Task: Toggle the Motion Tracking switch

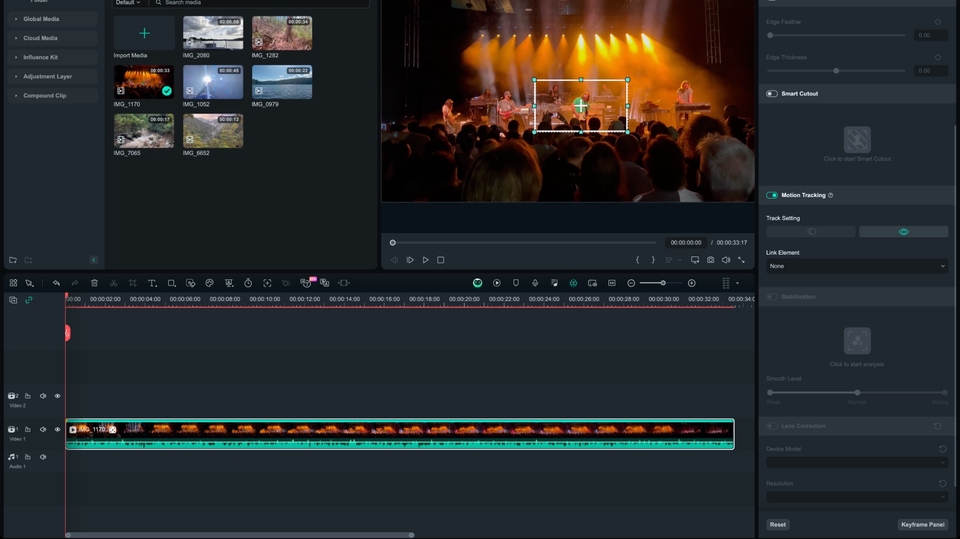Action: click(x=772, y=195)
